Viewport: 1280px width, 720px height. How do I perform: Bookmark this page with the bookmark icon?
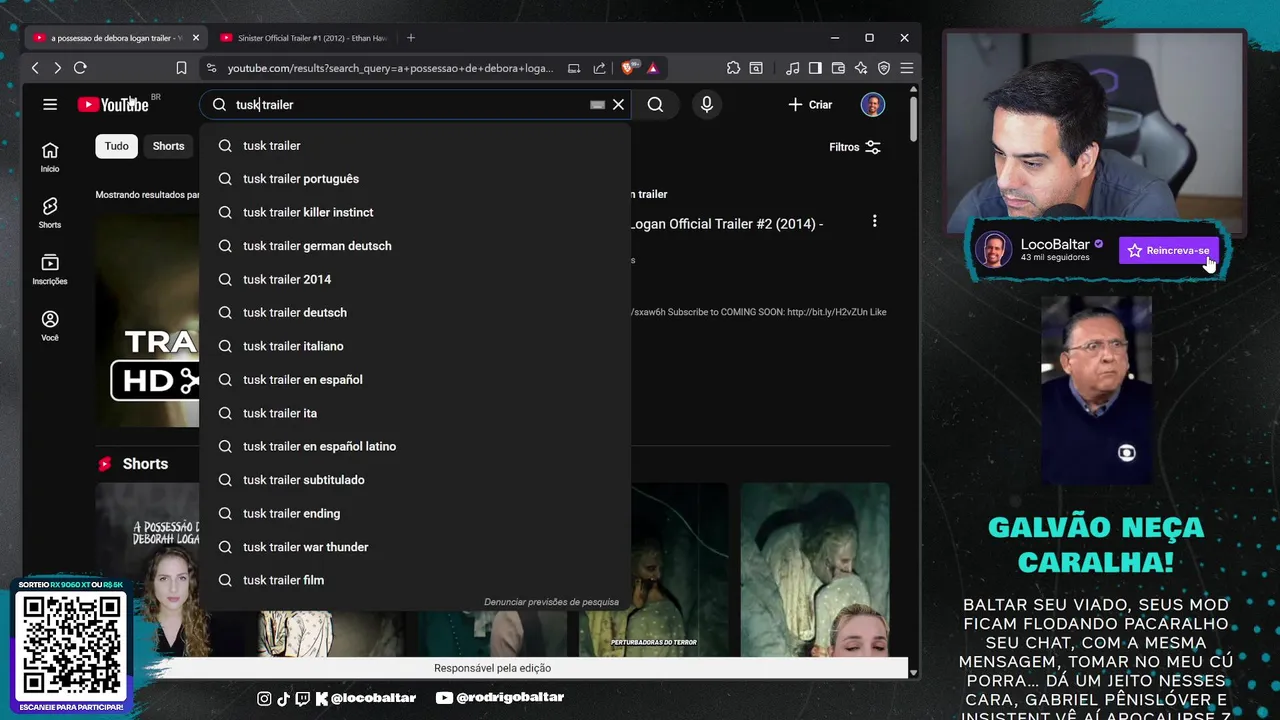181,68
